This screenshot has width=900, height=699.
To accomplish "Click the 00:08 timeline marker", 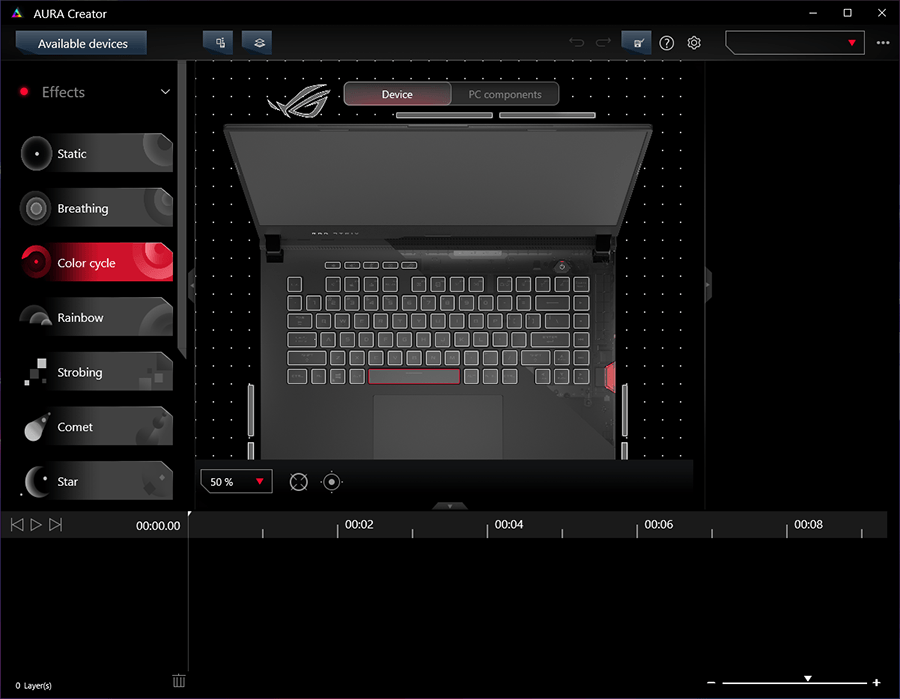I will (808, 525).
